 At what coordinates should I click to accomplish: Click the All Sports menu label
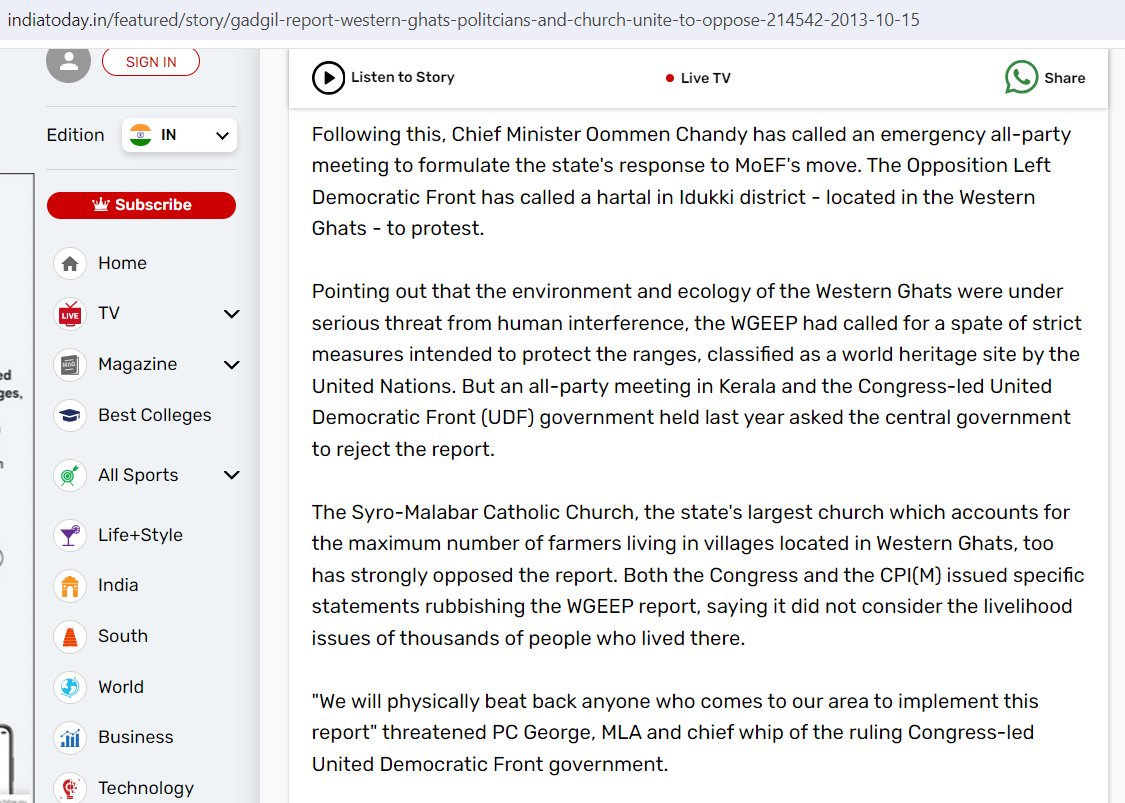[x=138, y=475]
